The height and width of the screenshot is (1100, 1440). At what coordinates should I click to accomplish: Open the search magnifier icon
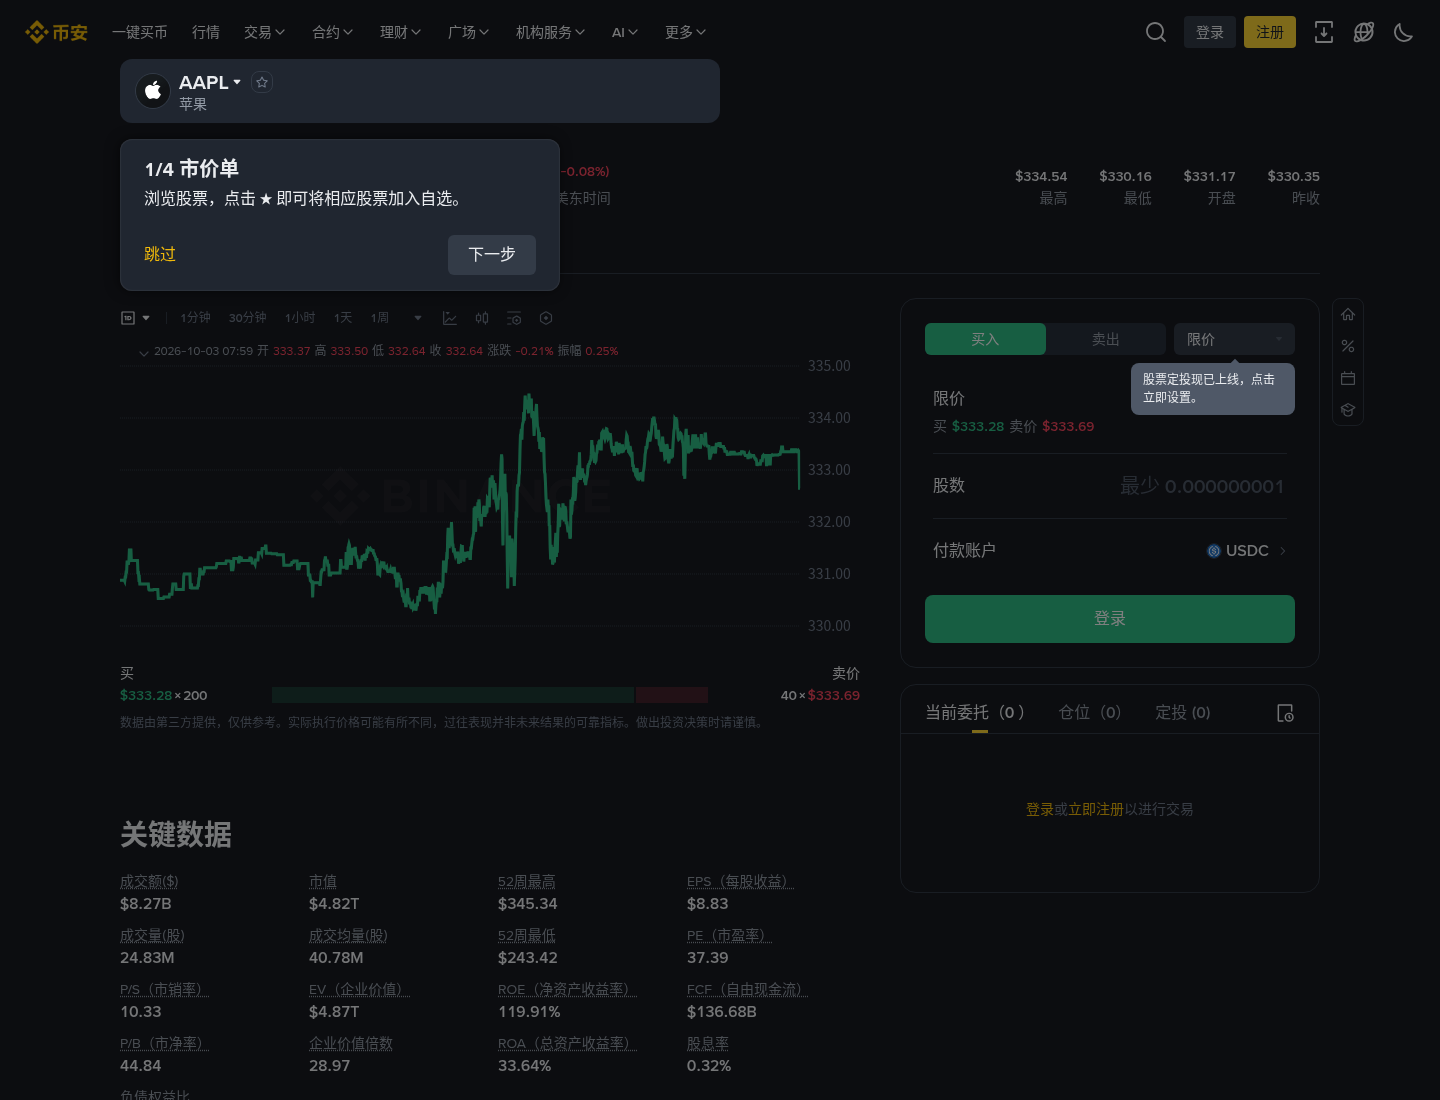click(1156, 32)
